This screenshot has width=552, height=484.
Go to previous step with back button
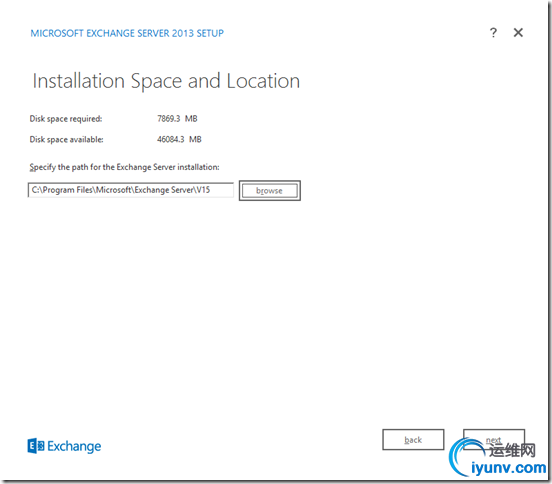(413, 440)
